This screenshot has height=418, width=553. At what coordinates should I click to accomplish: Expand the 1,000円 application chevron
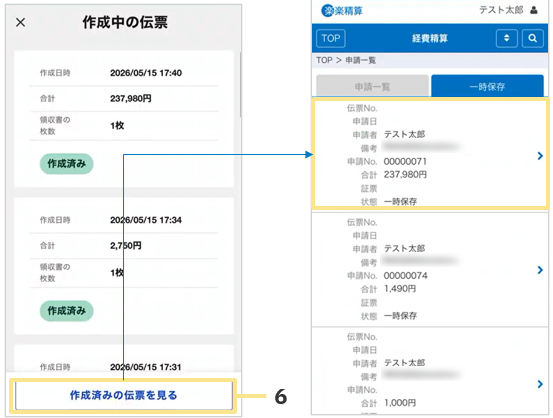point(540,384)
